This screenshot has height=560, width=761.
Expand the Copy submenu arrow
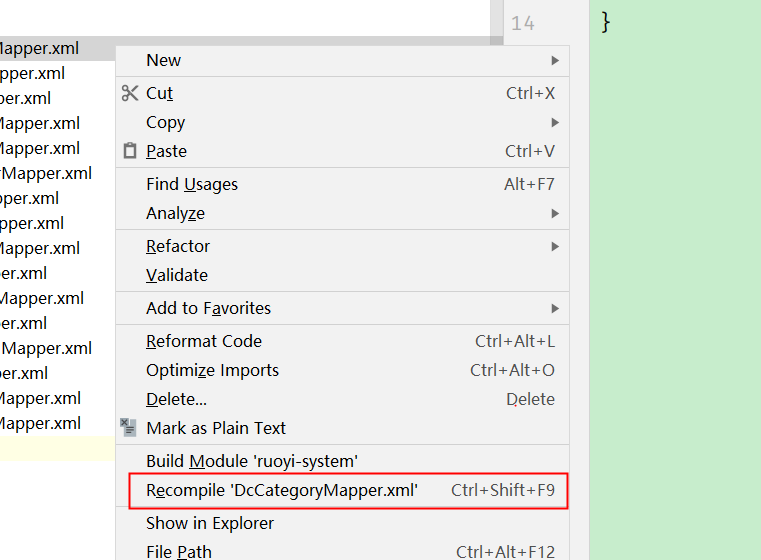pos(555,122)
